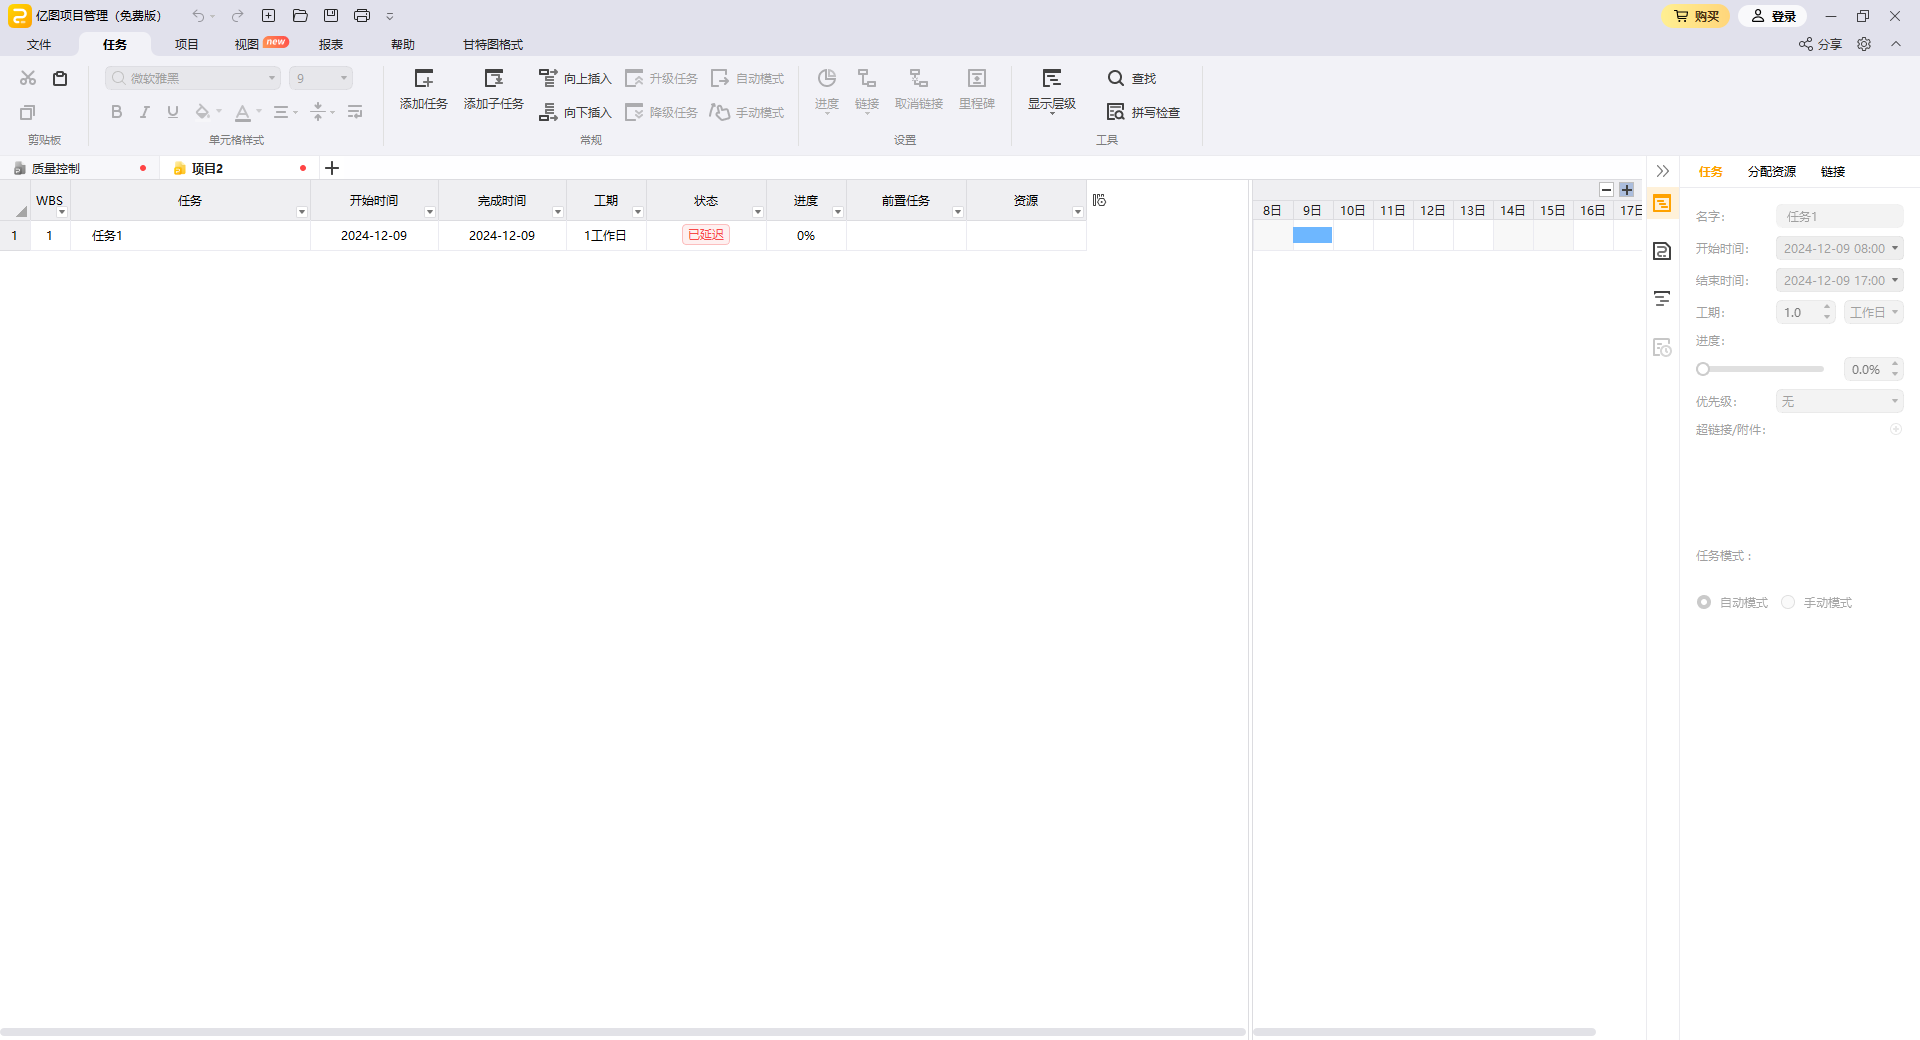This screenshot has width=1920, height=1040.
Task: Zoom in the Gantt timeline
Action: [1627, 189]
